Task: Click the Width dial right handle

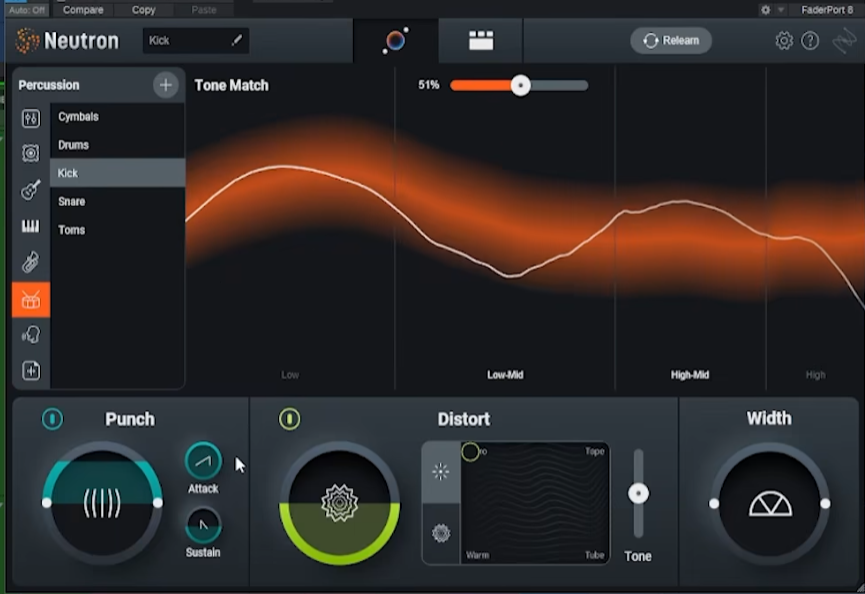Action: pyautogui.click(x=825, y=503)
